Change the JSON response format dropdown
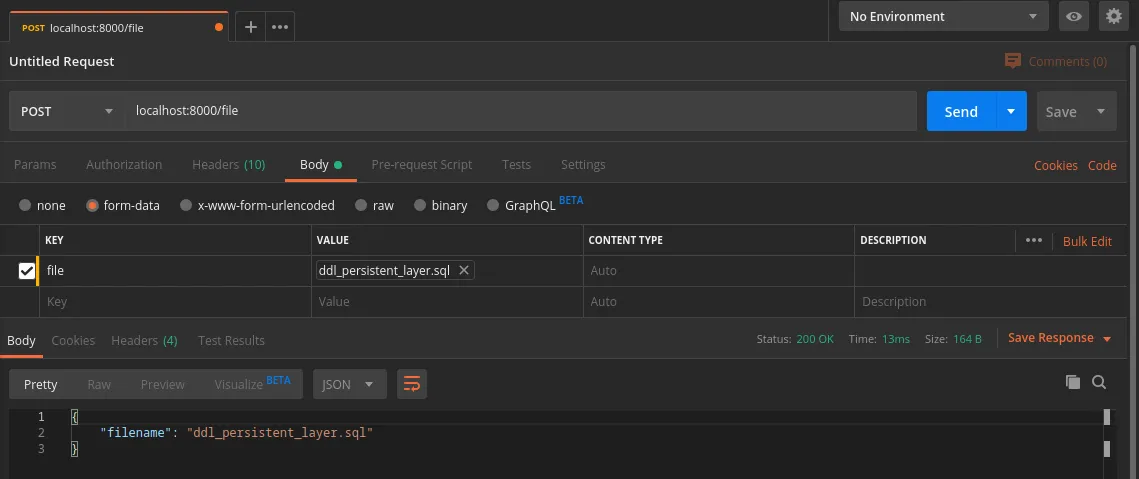 pos(349,384)
